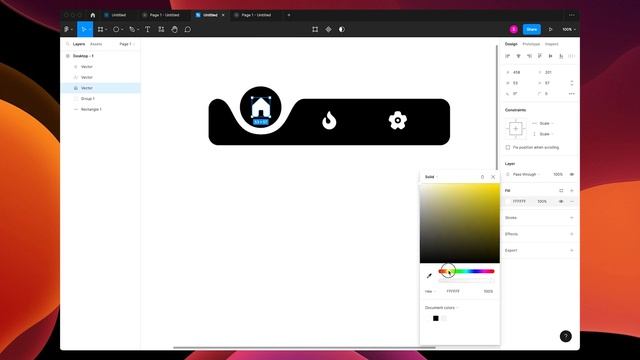Open the Layers tab
Viewport: 640px width, 360px height.
pyautogui.click(x=79, y=44)
